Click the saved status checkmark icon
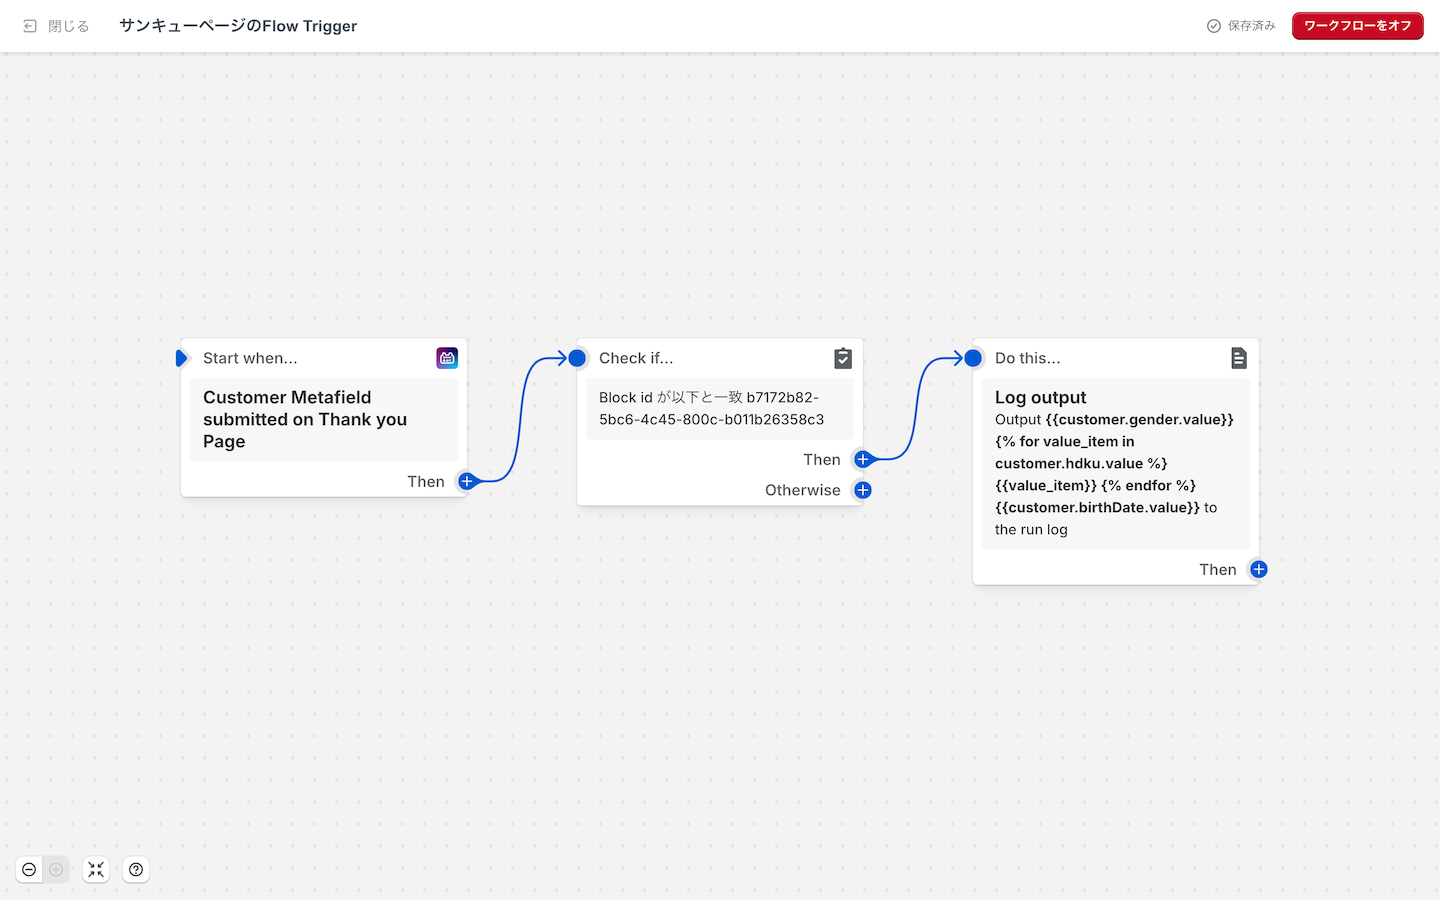Viewport: 1440px width, 900px height. pyautogui.click(x=1214, y=26)
